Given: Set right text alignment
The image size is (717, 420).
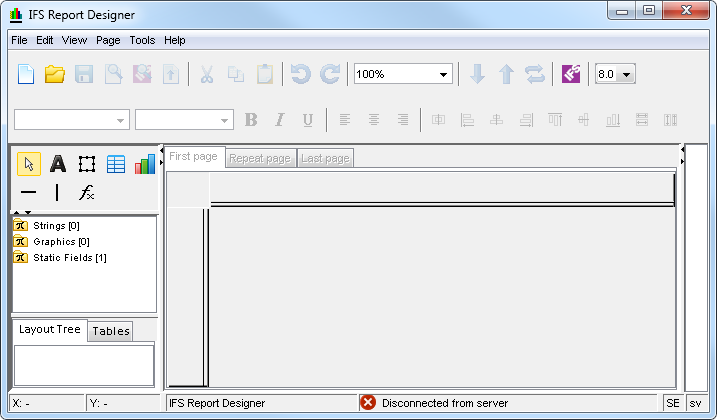Looking at the screenshot, I should 403,120.
